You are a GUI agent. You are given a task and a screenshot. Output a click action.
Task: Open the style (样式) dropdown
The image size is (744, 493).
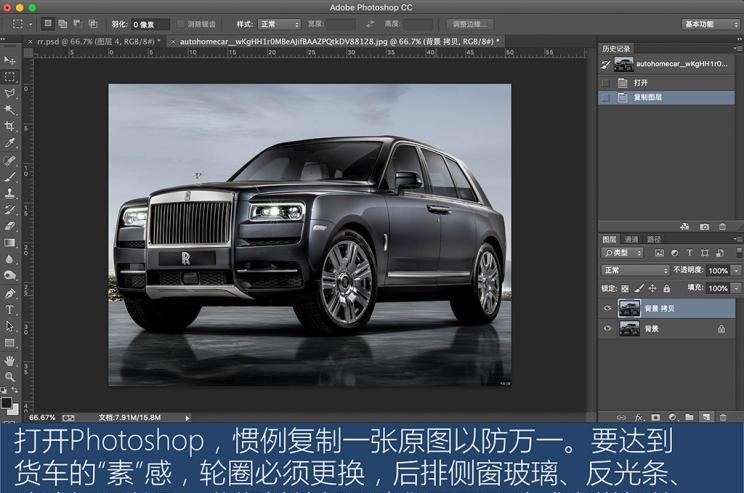pos(279,24)
